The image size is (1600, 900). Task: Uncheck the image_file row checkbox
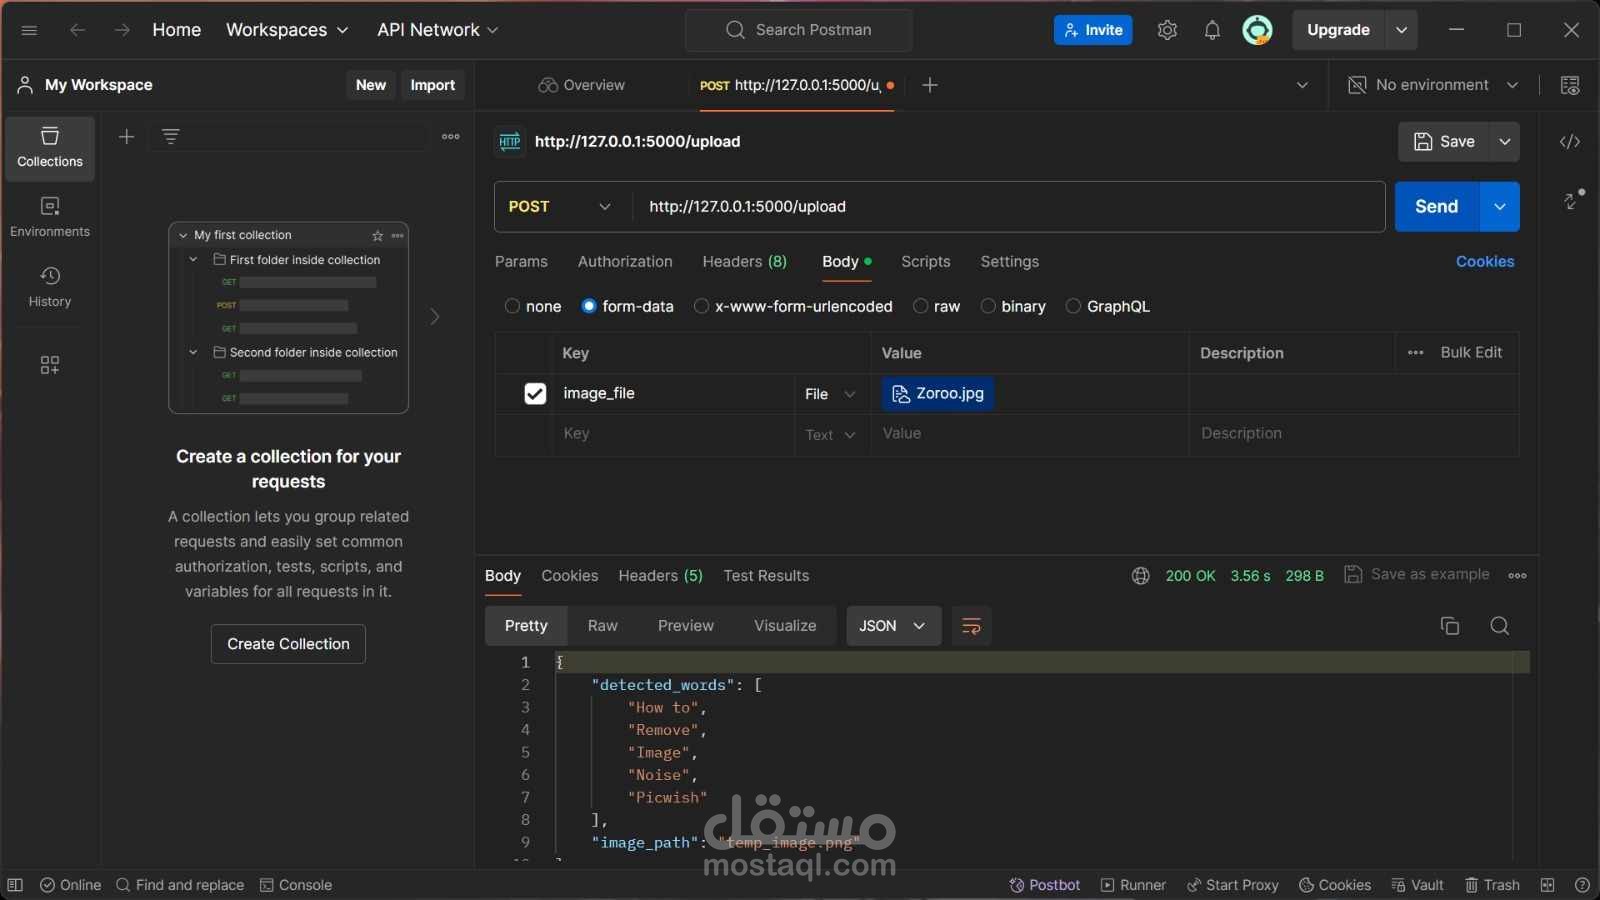tap(535, 394)
